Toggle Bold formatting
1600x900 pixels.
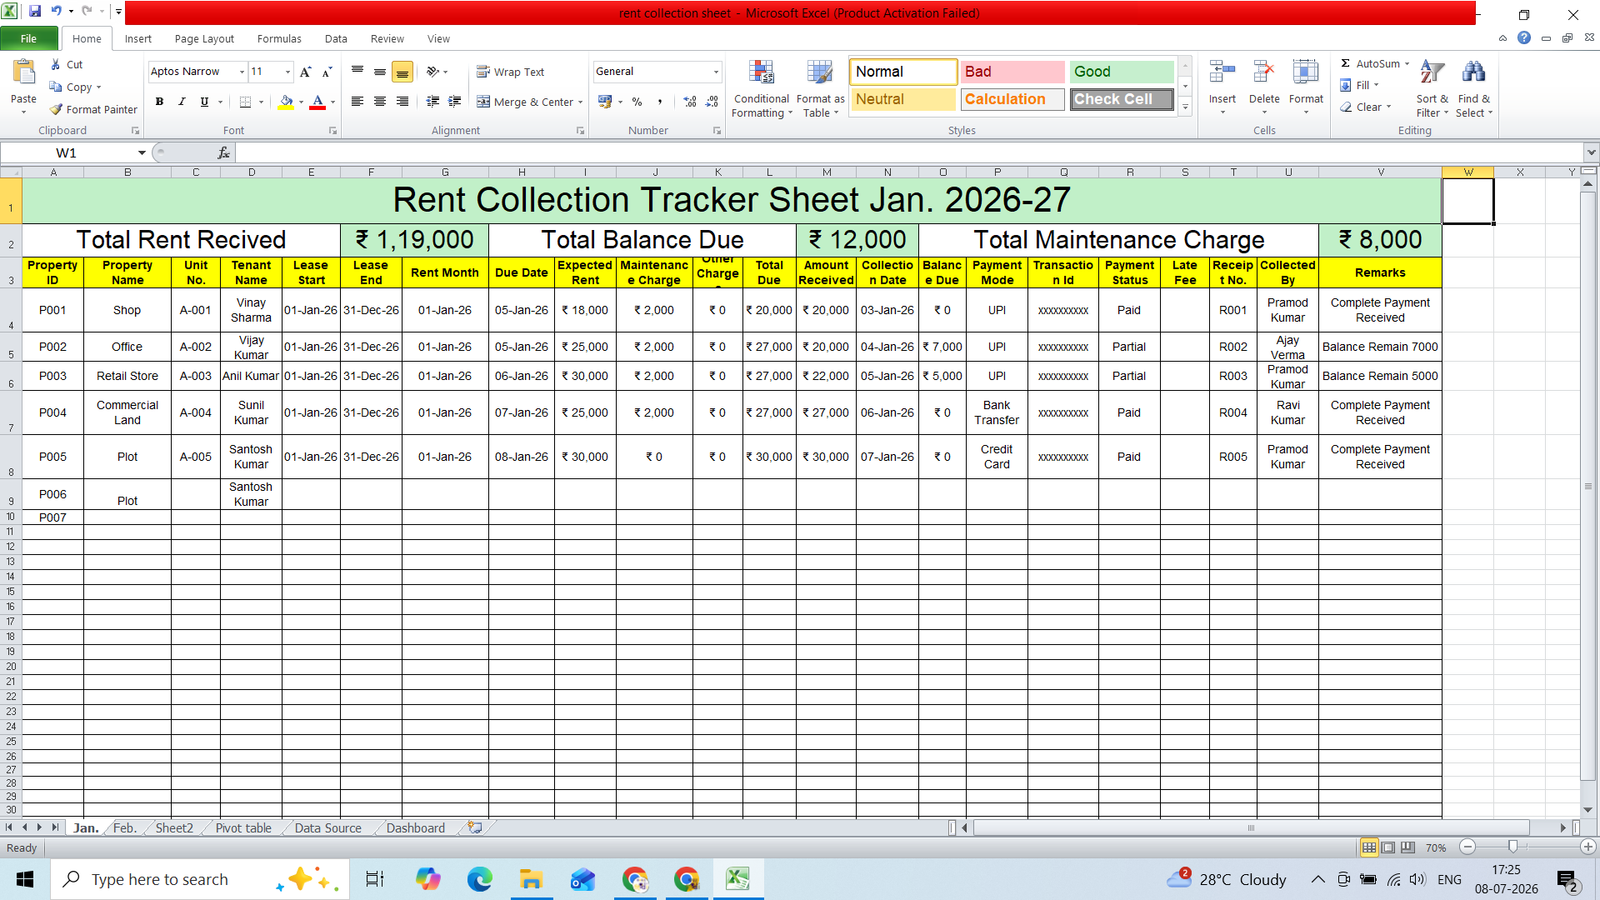pyautogui.click(x=159, y=102)
